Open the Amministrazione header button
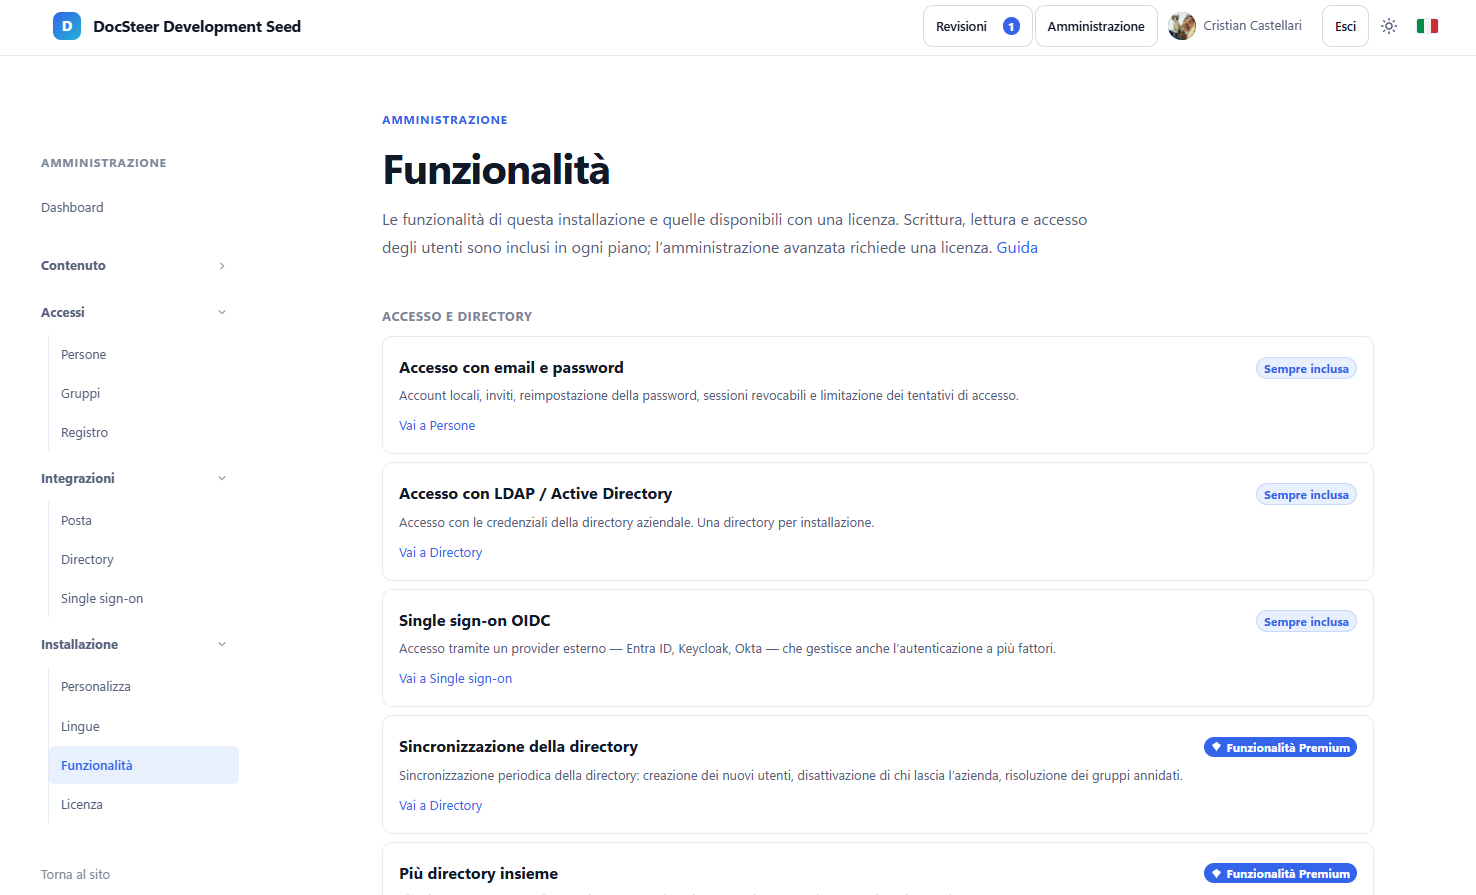 pyautogui.click(x=1096, y=26)
